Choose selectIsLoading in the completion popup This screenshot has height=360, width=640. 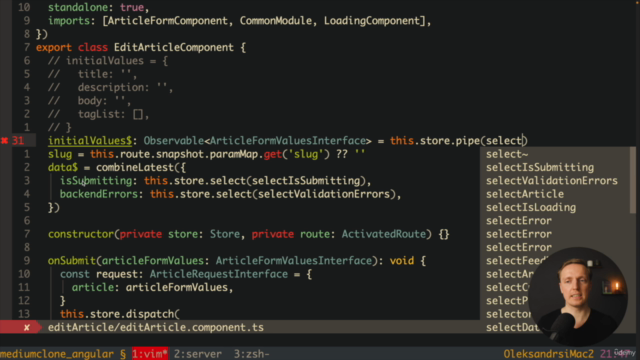(x=531, y=207)
